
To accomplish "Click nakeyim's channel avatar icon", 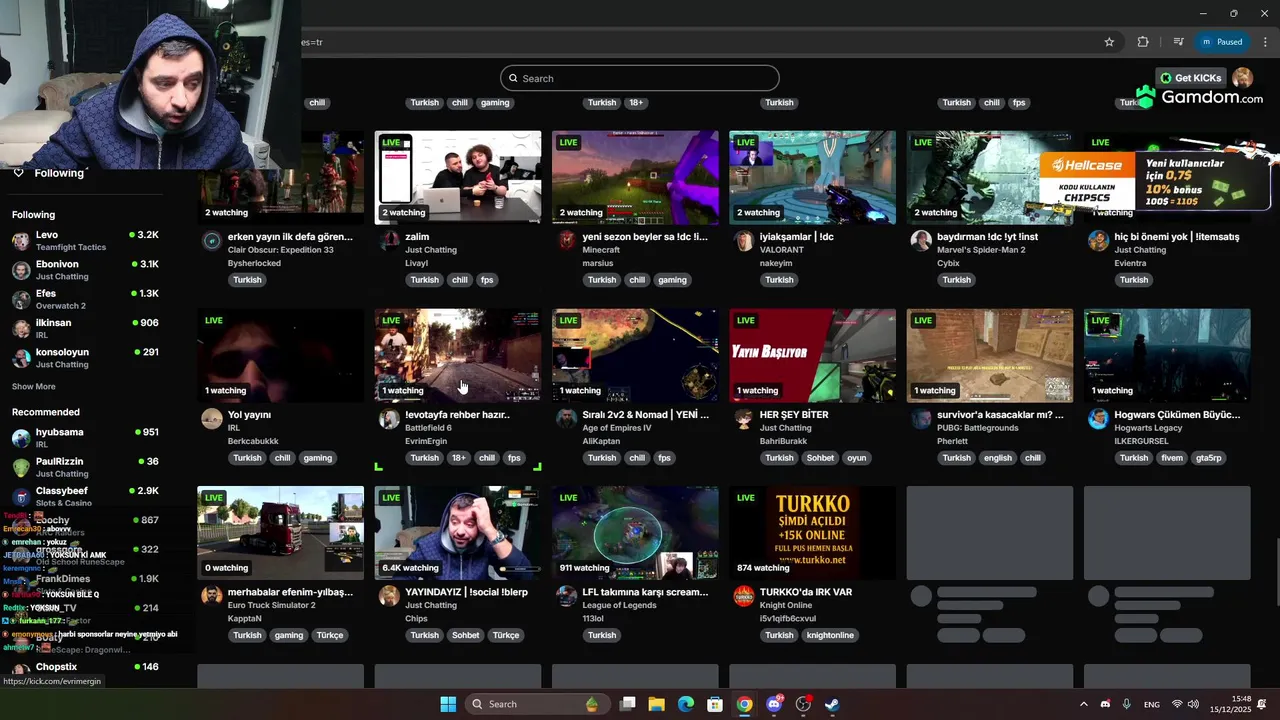I will click(743, 241).
